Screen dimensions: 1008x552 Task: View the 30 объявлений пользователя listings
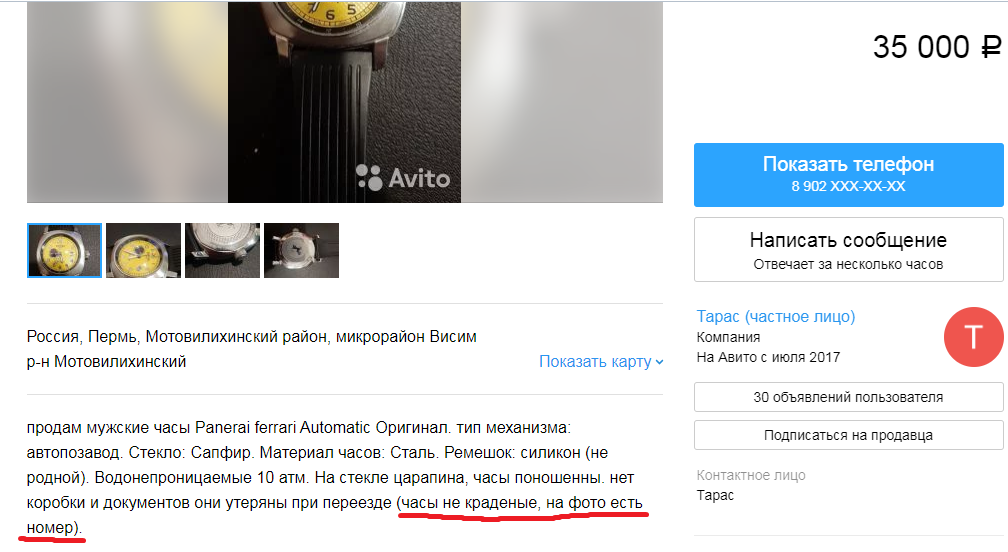[849, 397]
